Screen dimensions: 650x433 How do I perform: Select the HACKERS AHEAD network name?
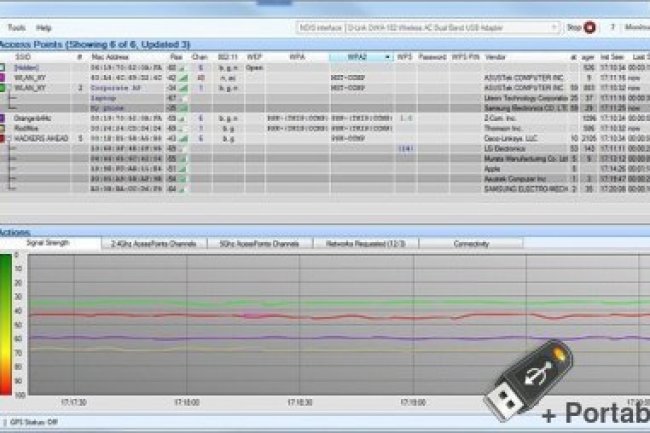coord(41,139)
